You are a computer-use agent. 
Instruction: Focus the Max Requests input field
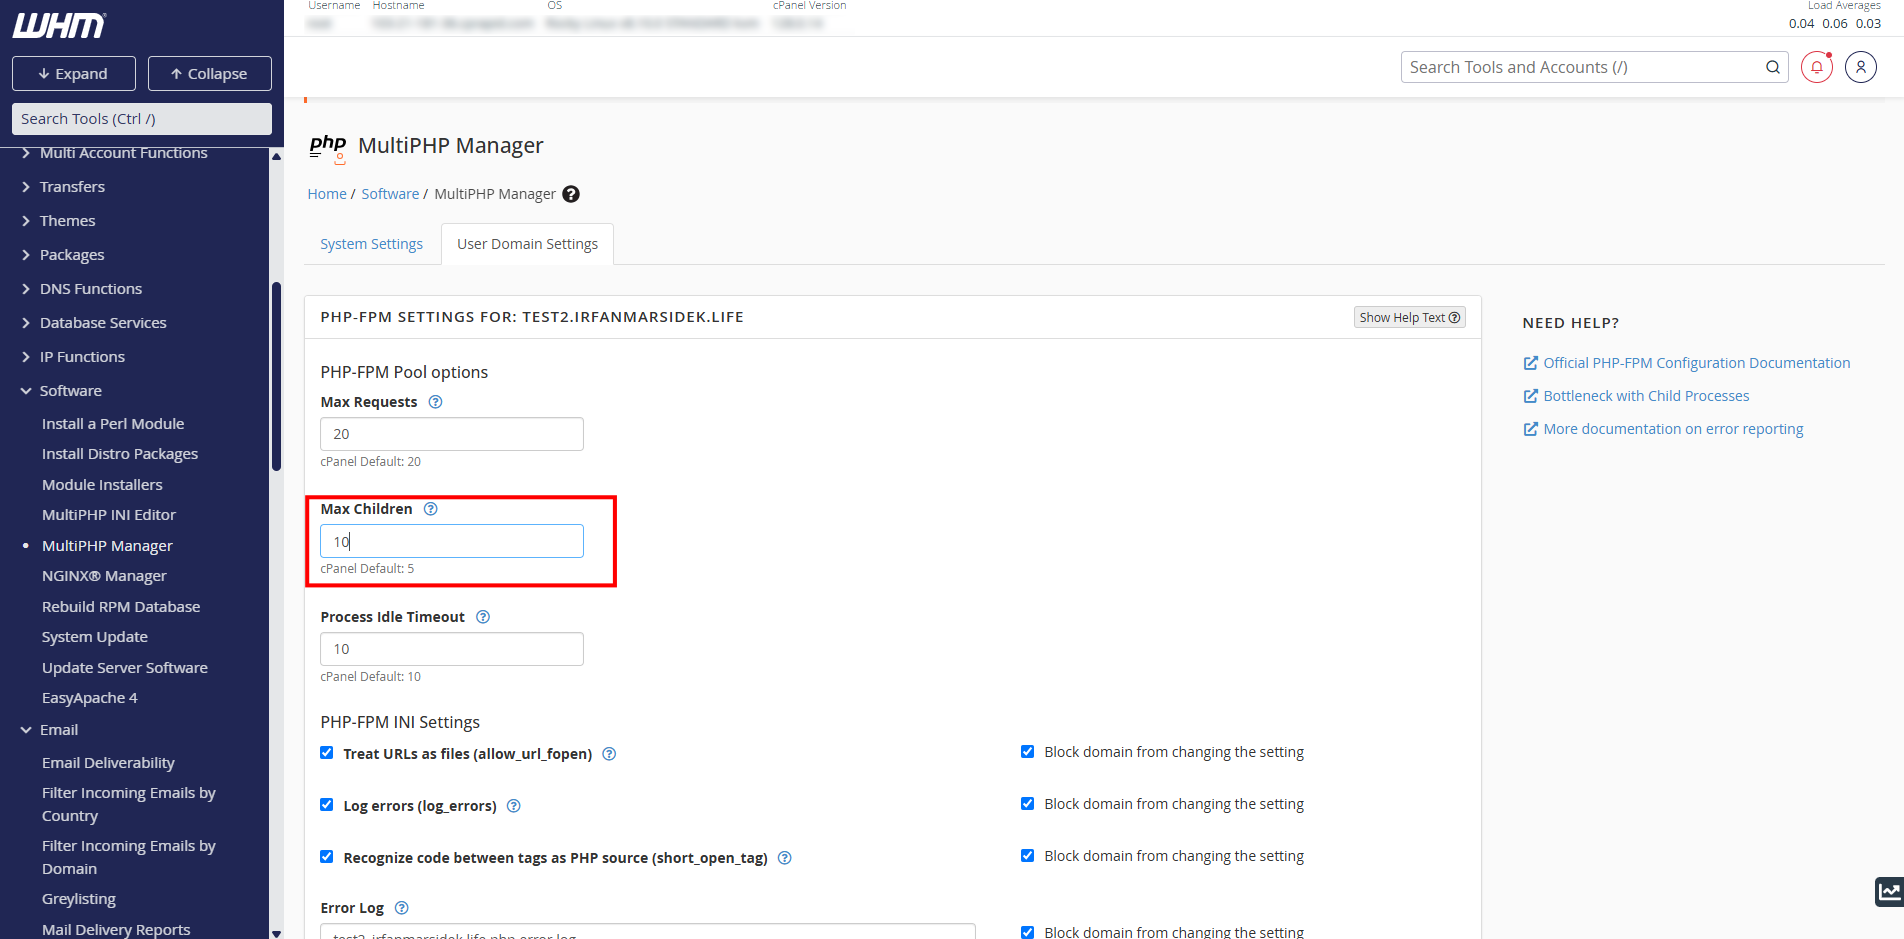point(452,434)
